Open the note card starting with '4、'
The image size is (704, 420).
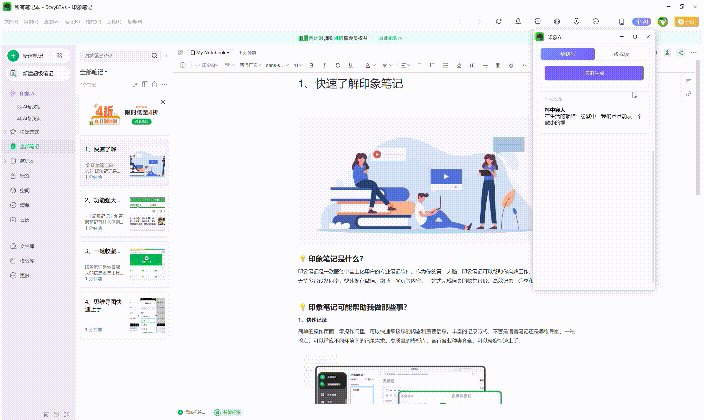(x=124, y=314)
